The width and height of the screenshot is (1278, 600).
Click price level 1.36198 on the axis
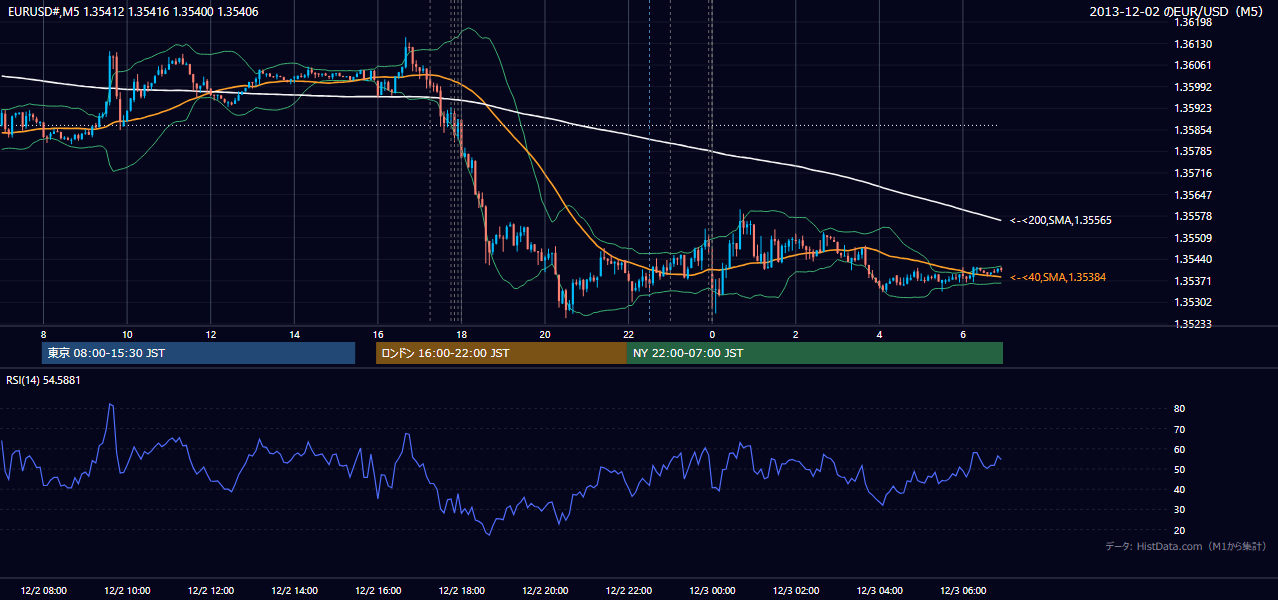coord(1193,22)
